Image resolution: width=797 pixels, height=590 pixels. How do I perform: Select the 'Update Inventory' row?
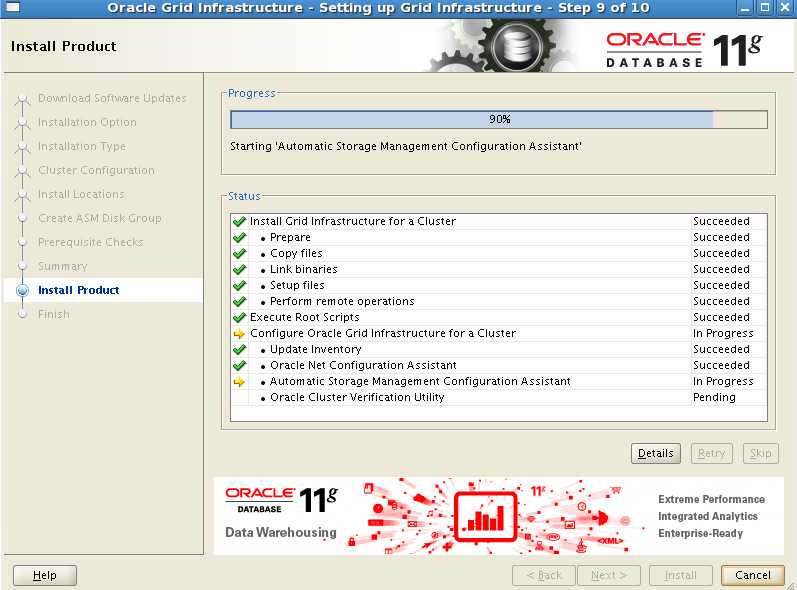tap(499, 349)
